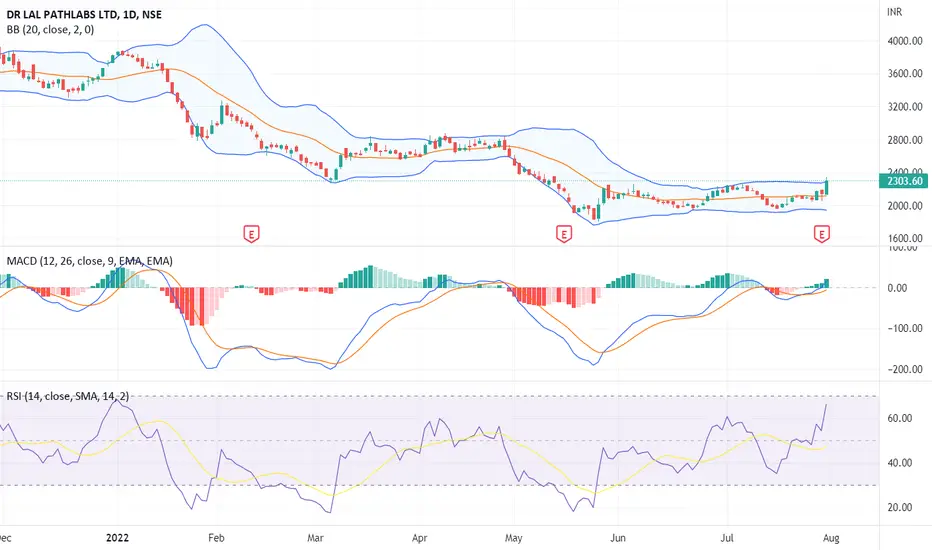Click the May label on time axis

(514, 538)
